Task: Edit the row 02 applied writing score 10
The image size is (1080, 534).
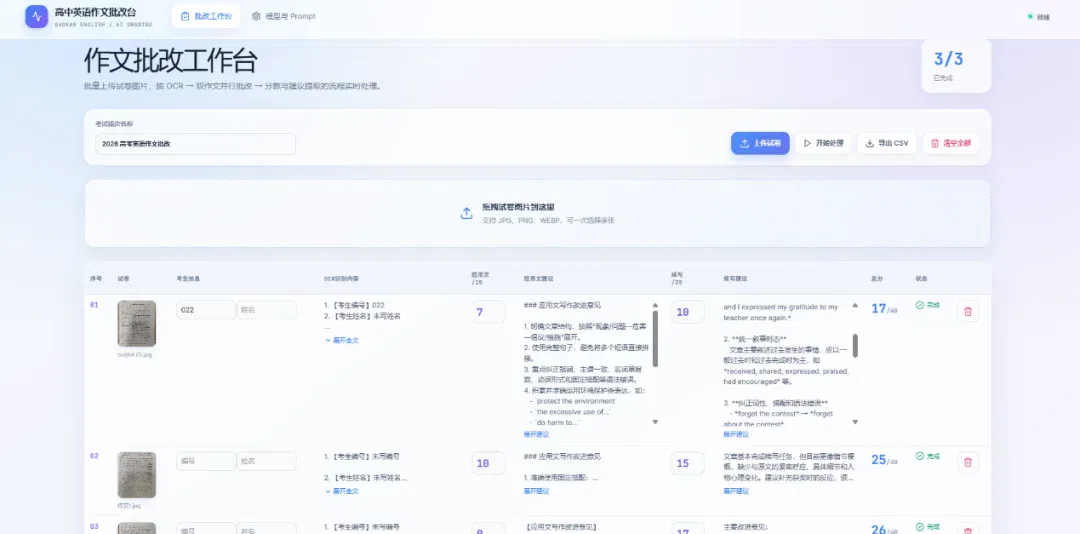Action: [x=488, y=464]
